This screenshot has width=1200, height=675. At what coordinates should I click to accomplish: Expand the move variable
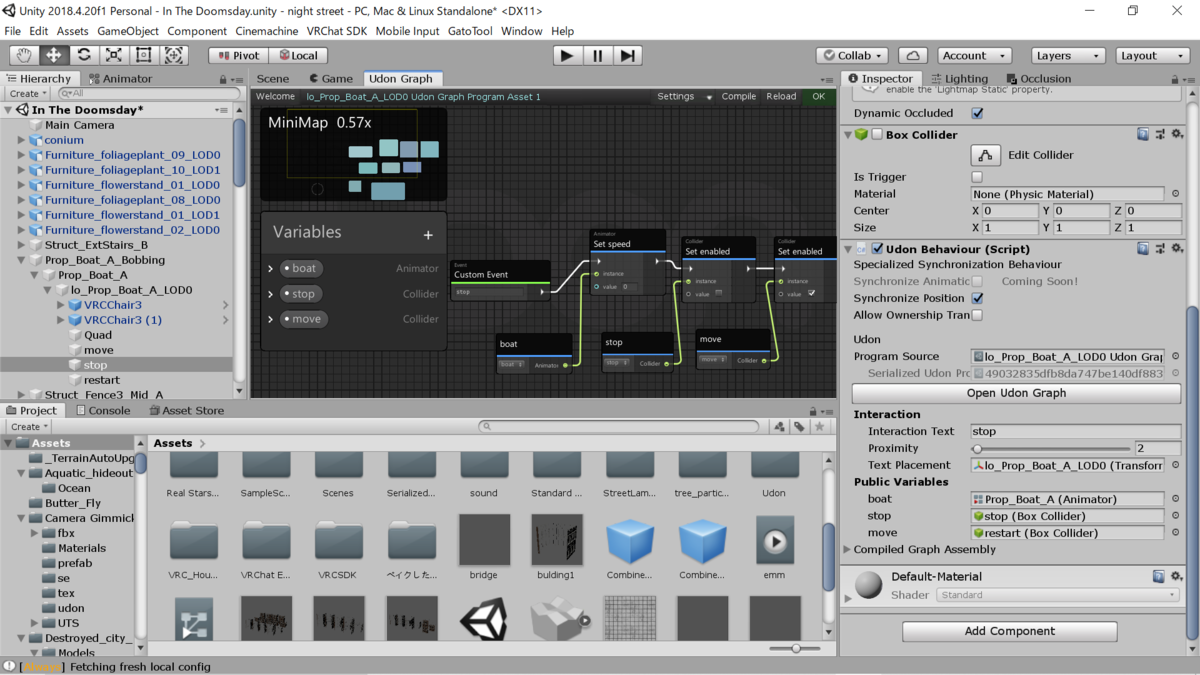point(270,319)
